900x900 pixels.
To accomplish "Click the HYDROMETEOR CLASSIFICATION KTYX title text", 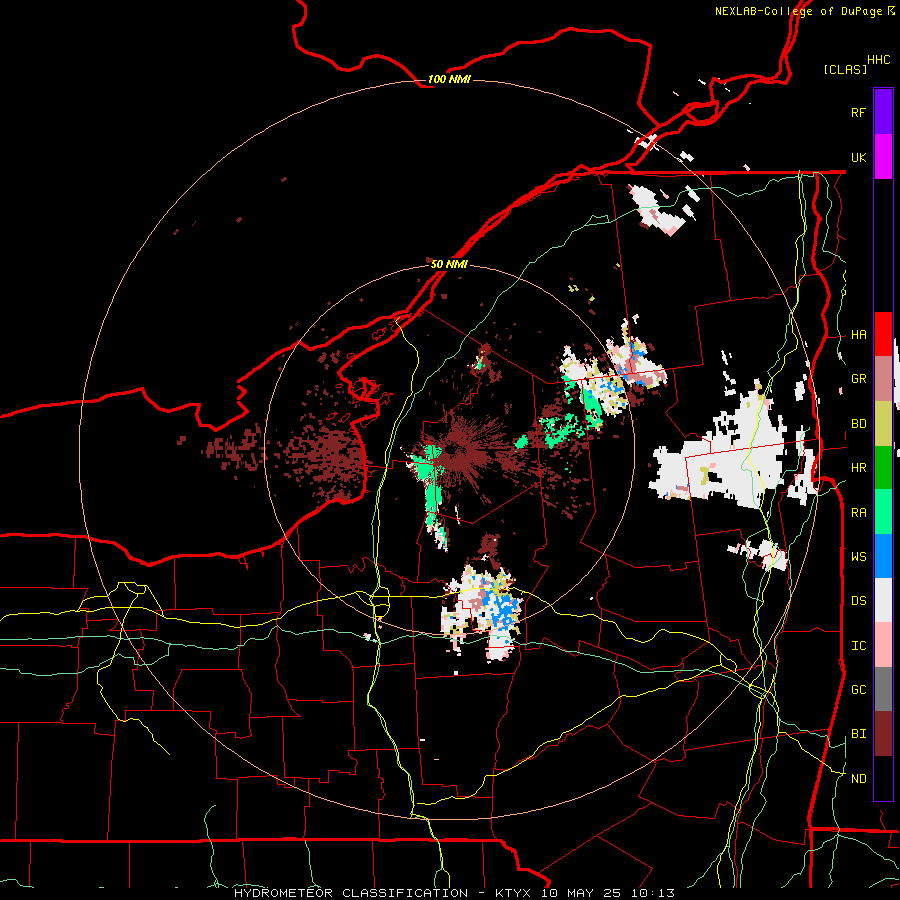I will point(454,893).
